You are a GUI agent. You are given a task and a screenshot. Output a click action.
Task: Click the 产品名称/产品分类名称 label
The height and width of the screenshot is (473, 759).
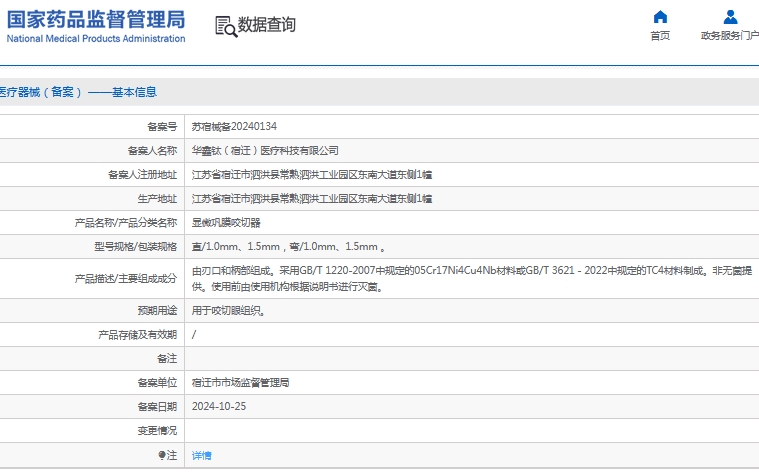[126, 223]
